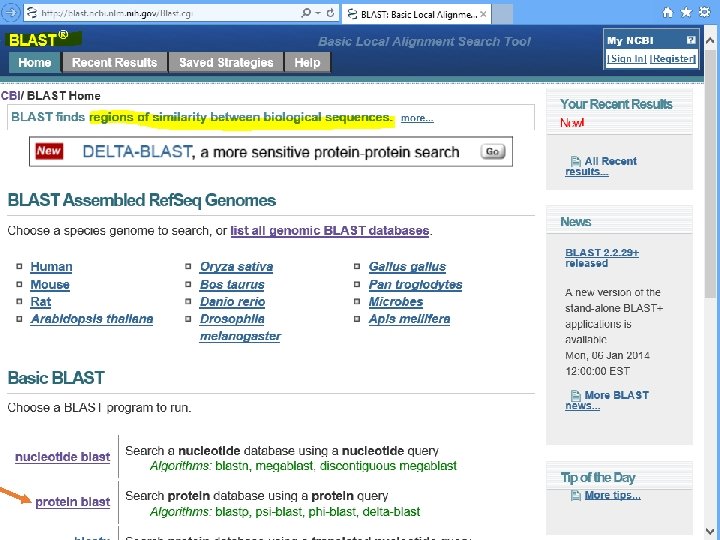Image resolution: width=720 pixels, height=540 pixels.
Task: Select the Human genome link
Action: (x=51, y=267)
